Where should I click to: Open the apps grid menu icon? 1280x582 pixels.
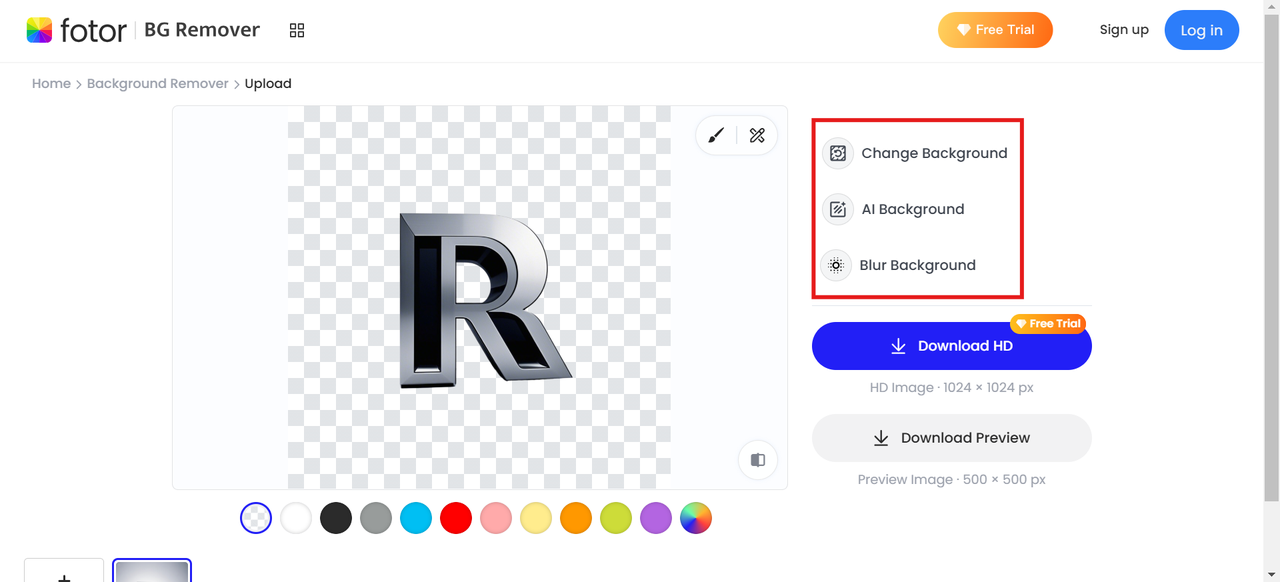click(297, 31)
